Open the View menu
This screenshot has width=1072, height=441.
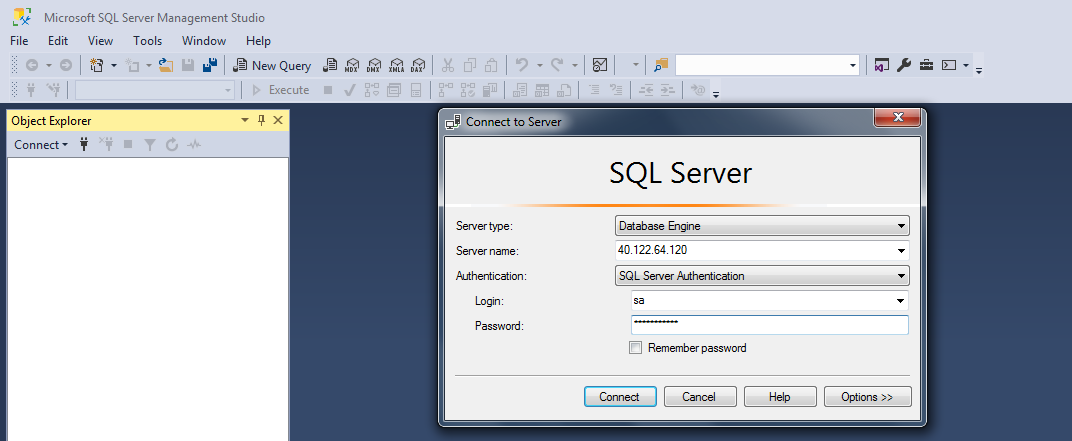(100, 41)
